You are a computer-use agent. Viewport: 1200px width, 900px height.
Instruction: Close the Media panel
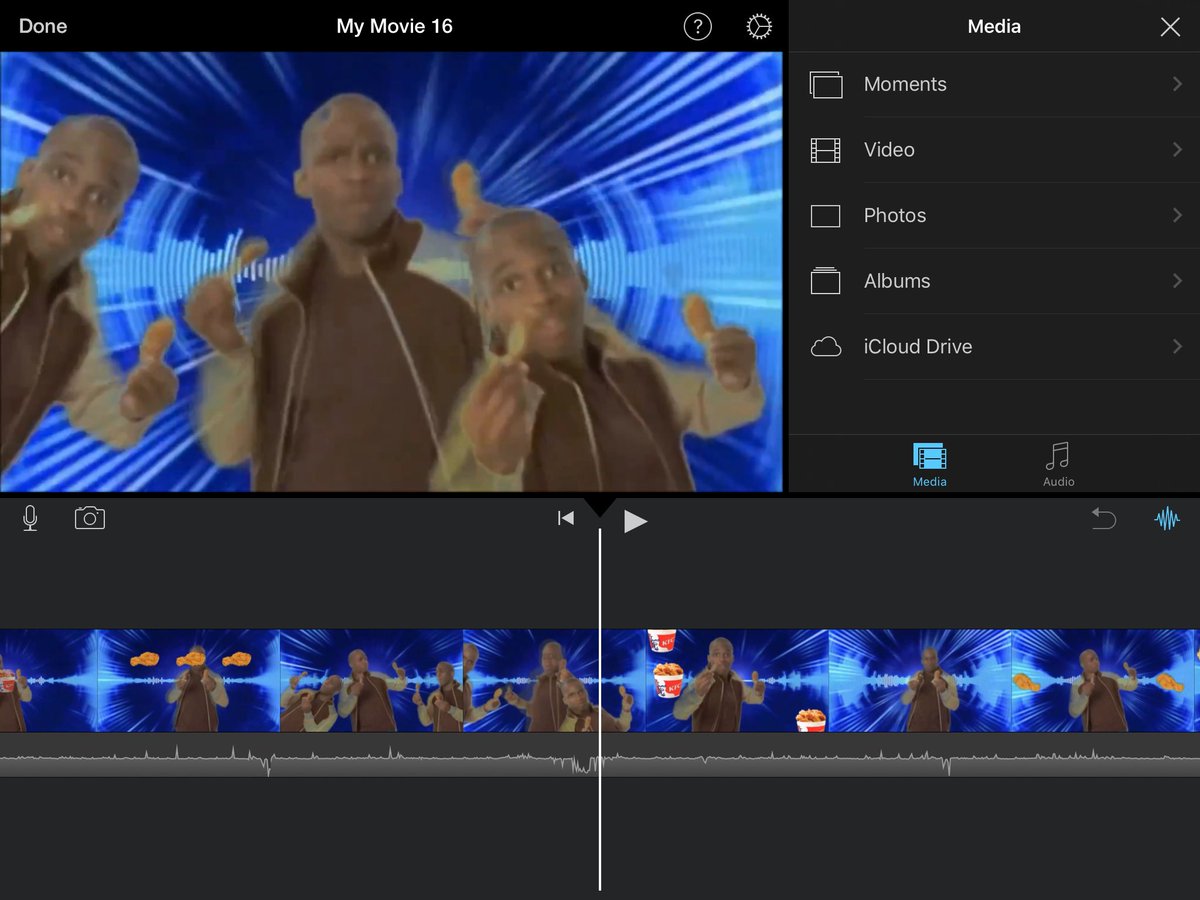click(x=1170, y=27)
